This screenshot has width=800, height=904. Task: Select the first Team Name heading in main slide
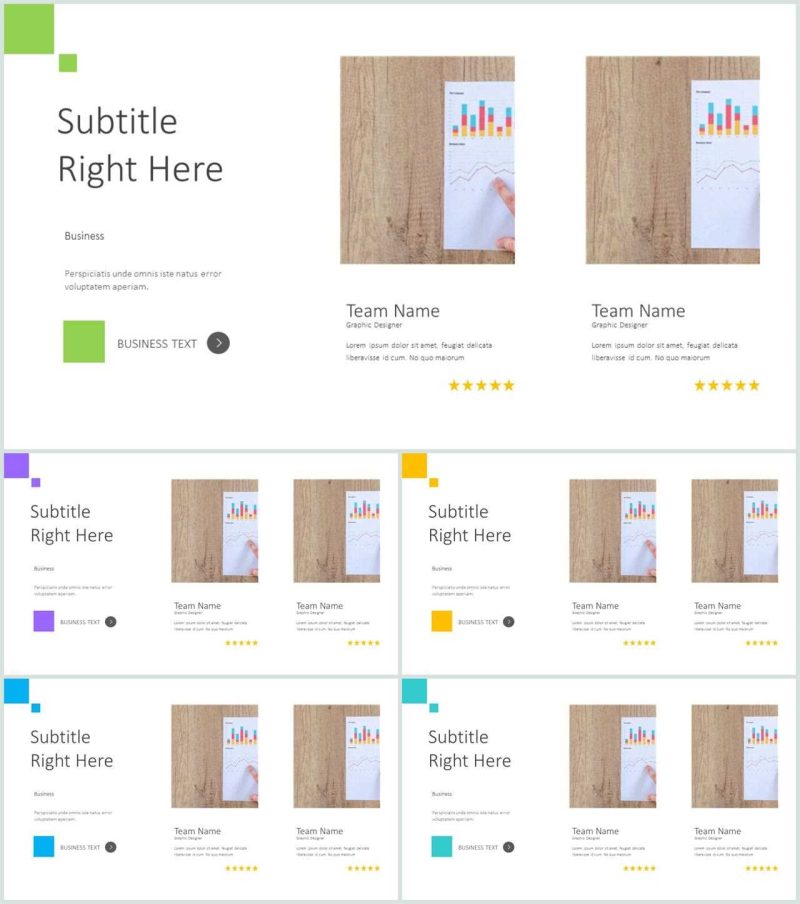[x=393, y=311]
